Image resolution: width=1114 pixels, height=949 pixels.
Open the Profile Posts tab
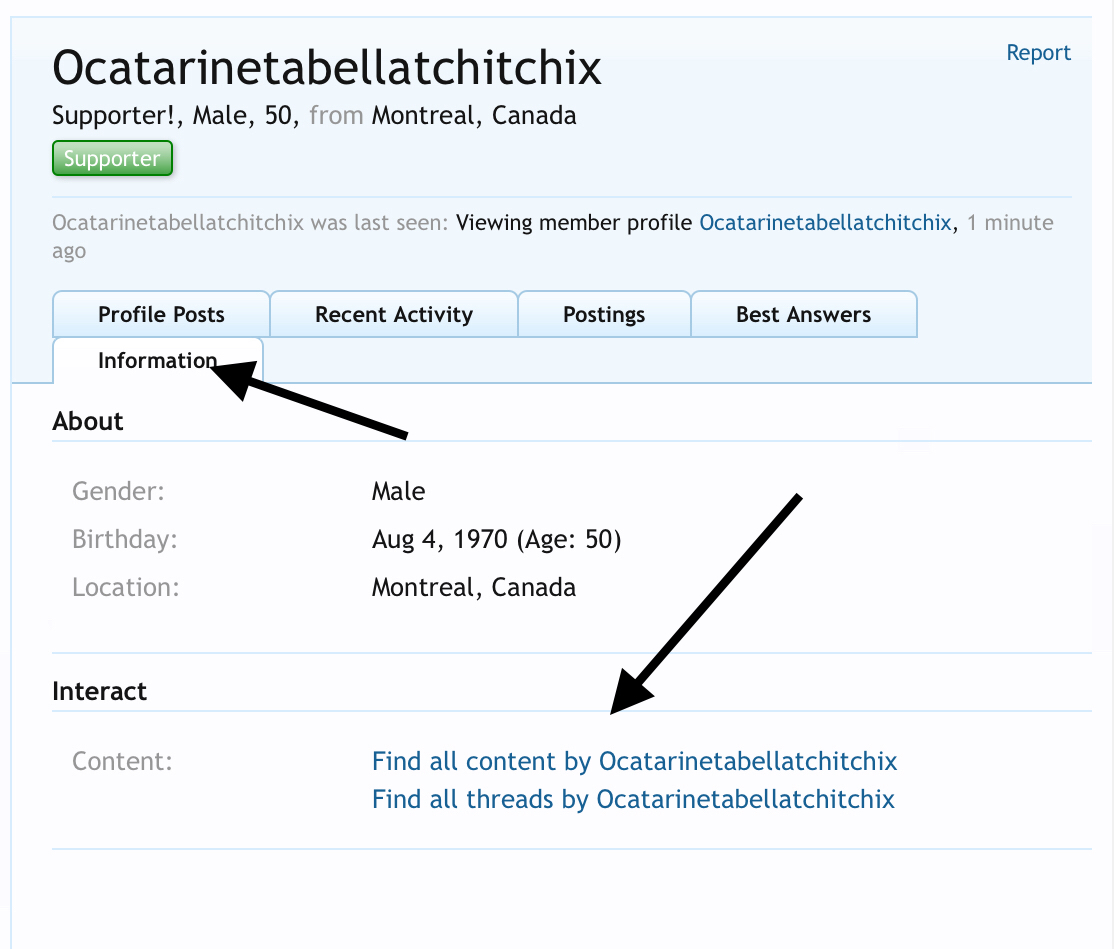point(161,315)
